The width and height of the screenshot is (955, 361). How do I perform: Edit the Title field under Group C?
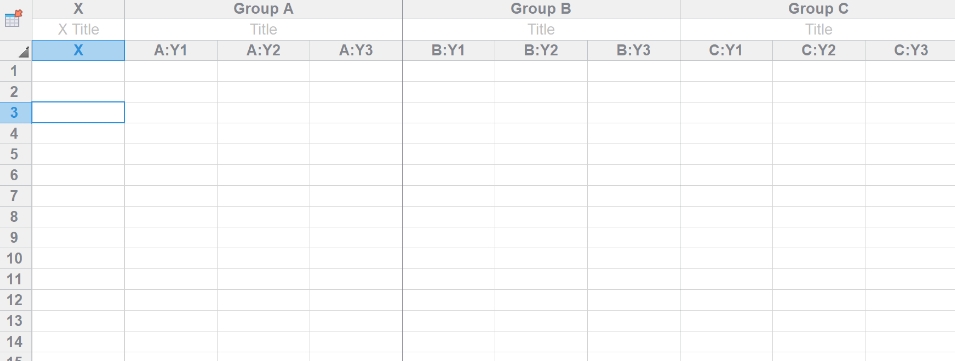pos(818,29)
